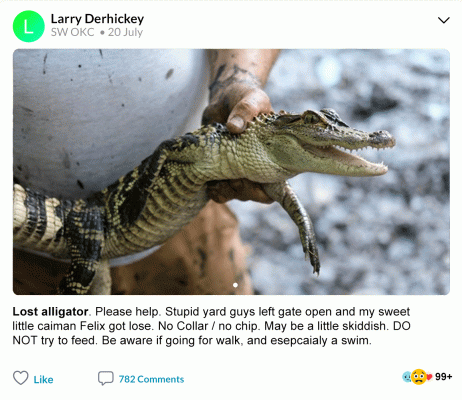Image resolution: width=462 pixels, height=400 pixels.
Task: Click the green 'L' profile avatar
Action: pyautogui.click(x=29, y=26)
